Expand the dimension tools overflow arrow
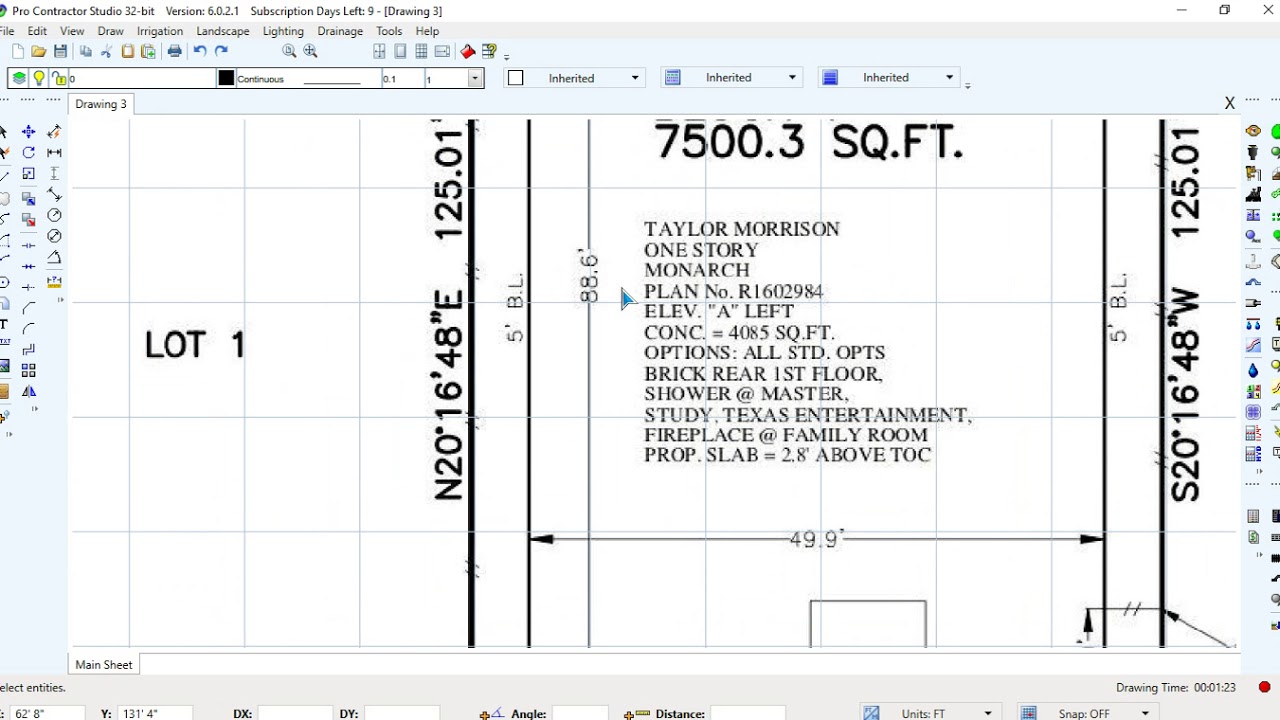This screenshot has height=720, width=1280. click(60, 300)
